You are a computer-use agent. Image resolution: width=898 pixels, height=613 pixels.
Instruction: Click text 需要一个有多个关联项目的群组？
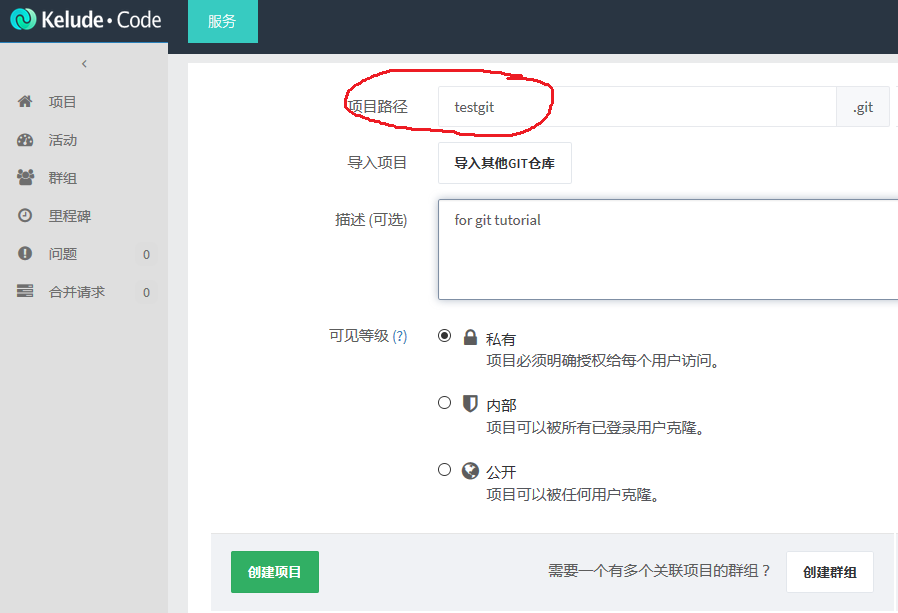660,571
